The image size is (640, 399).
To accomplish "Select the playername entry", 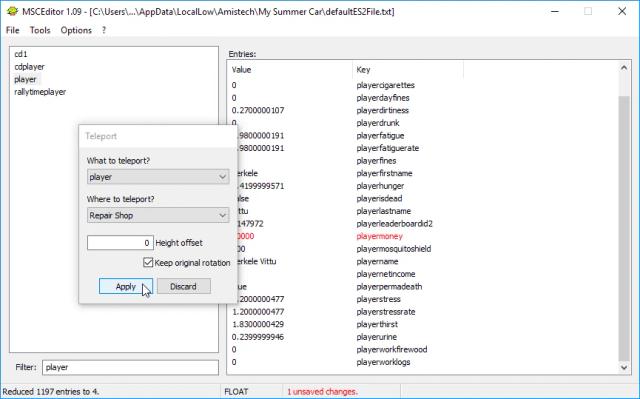I will pyautogui.click(x=377, y=262).
